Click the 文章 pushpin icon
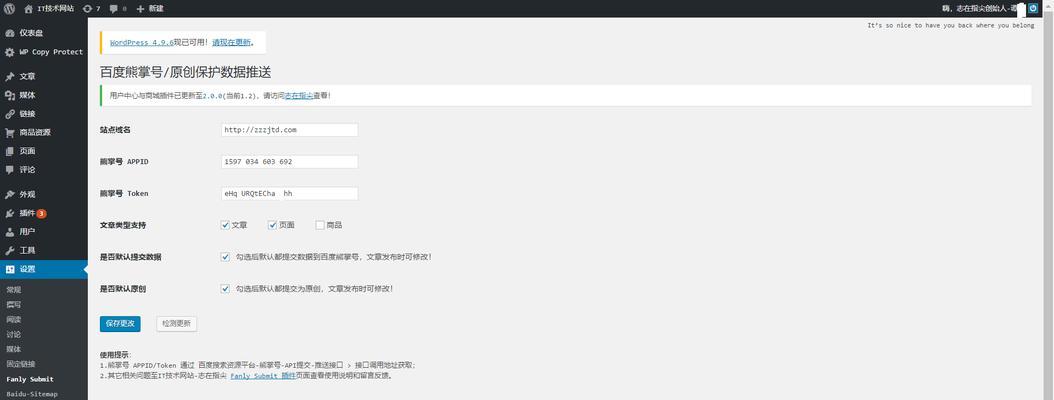 coord(9,77)
